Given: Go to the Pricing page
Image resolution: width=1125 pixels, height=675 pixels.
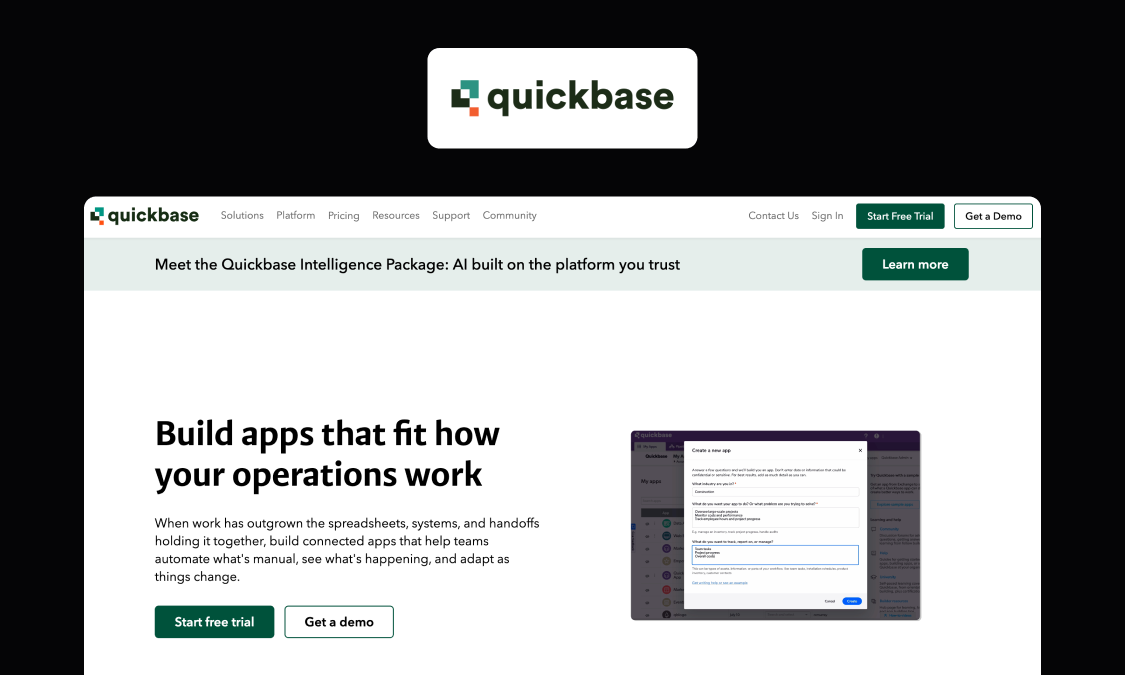Looking at the screenshot, I should [344, 215].
